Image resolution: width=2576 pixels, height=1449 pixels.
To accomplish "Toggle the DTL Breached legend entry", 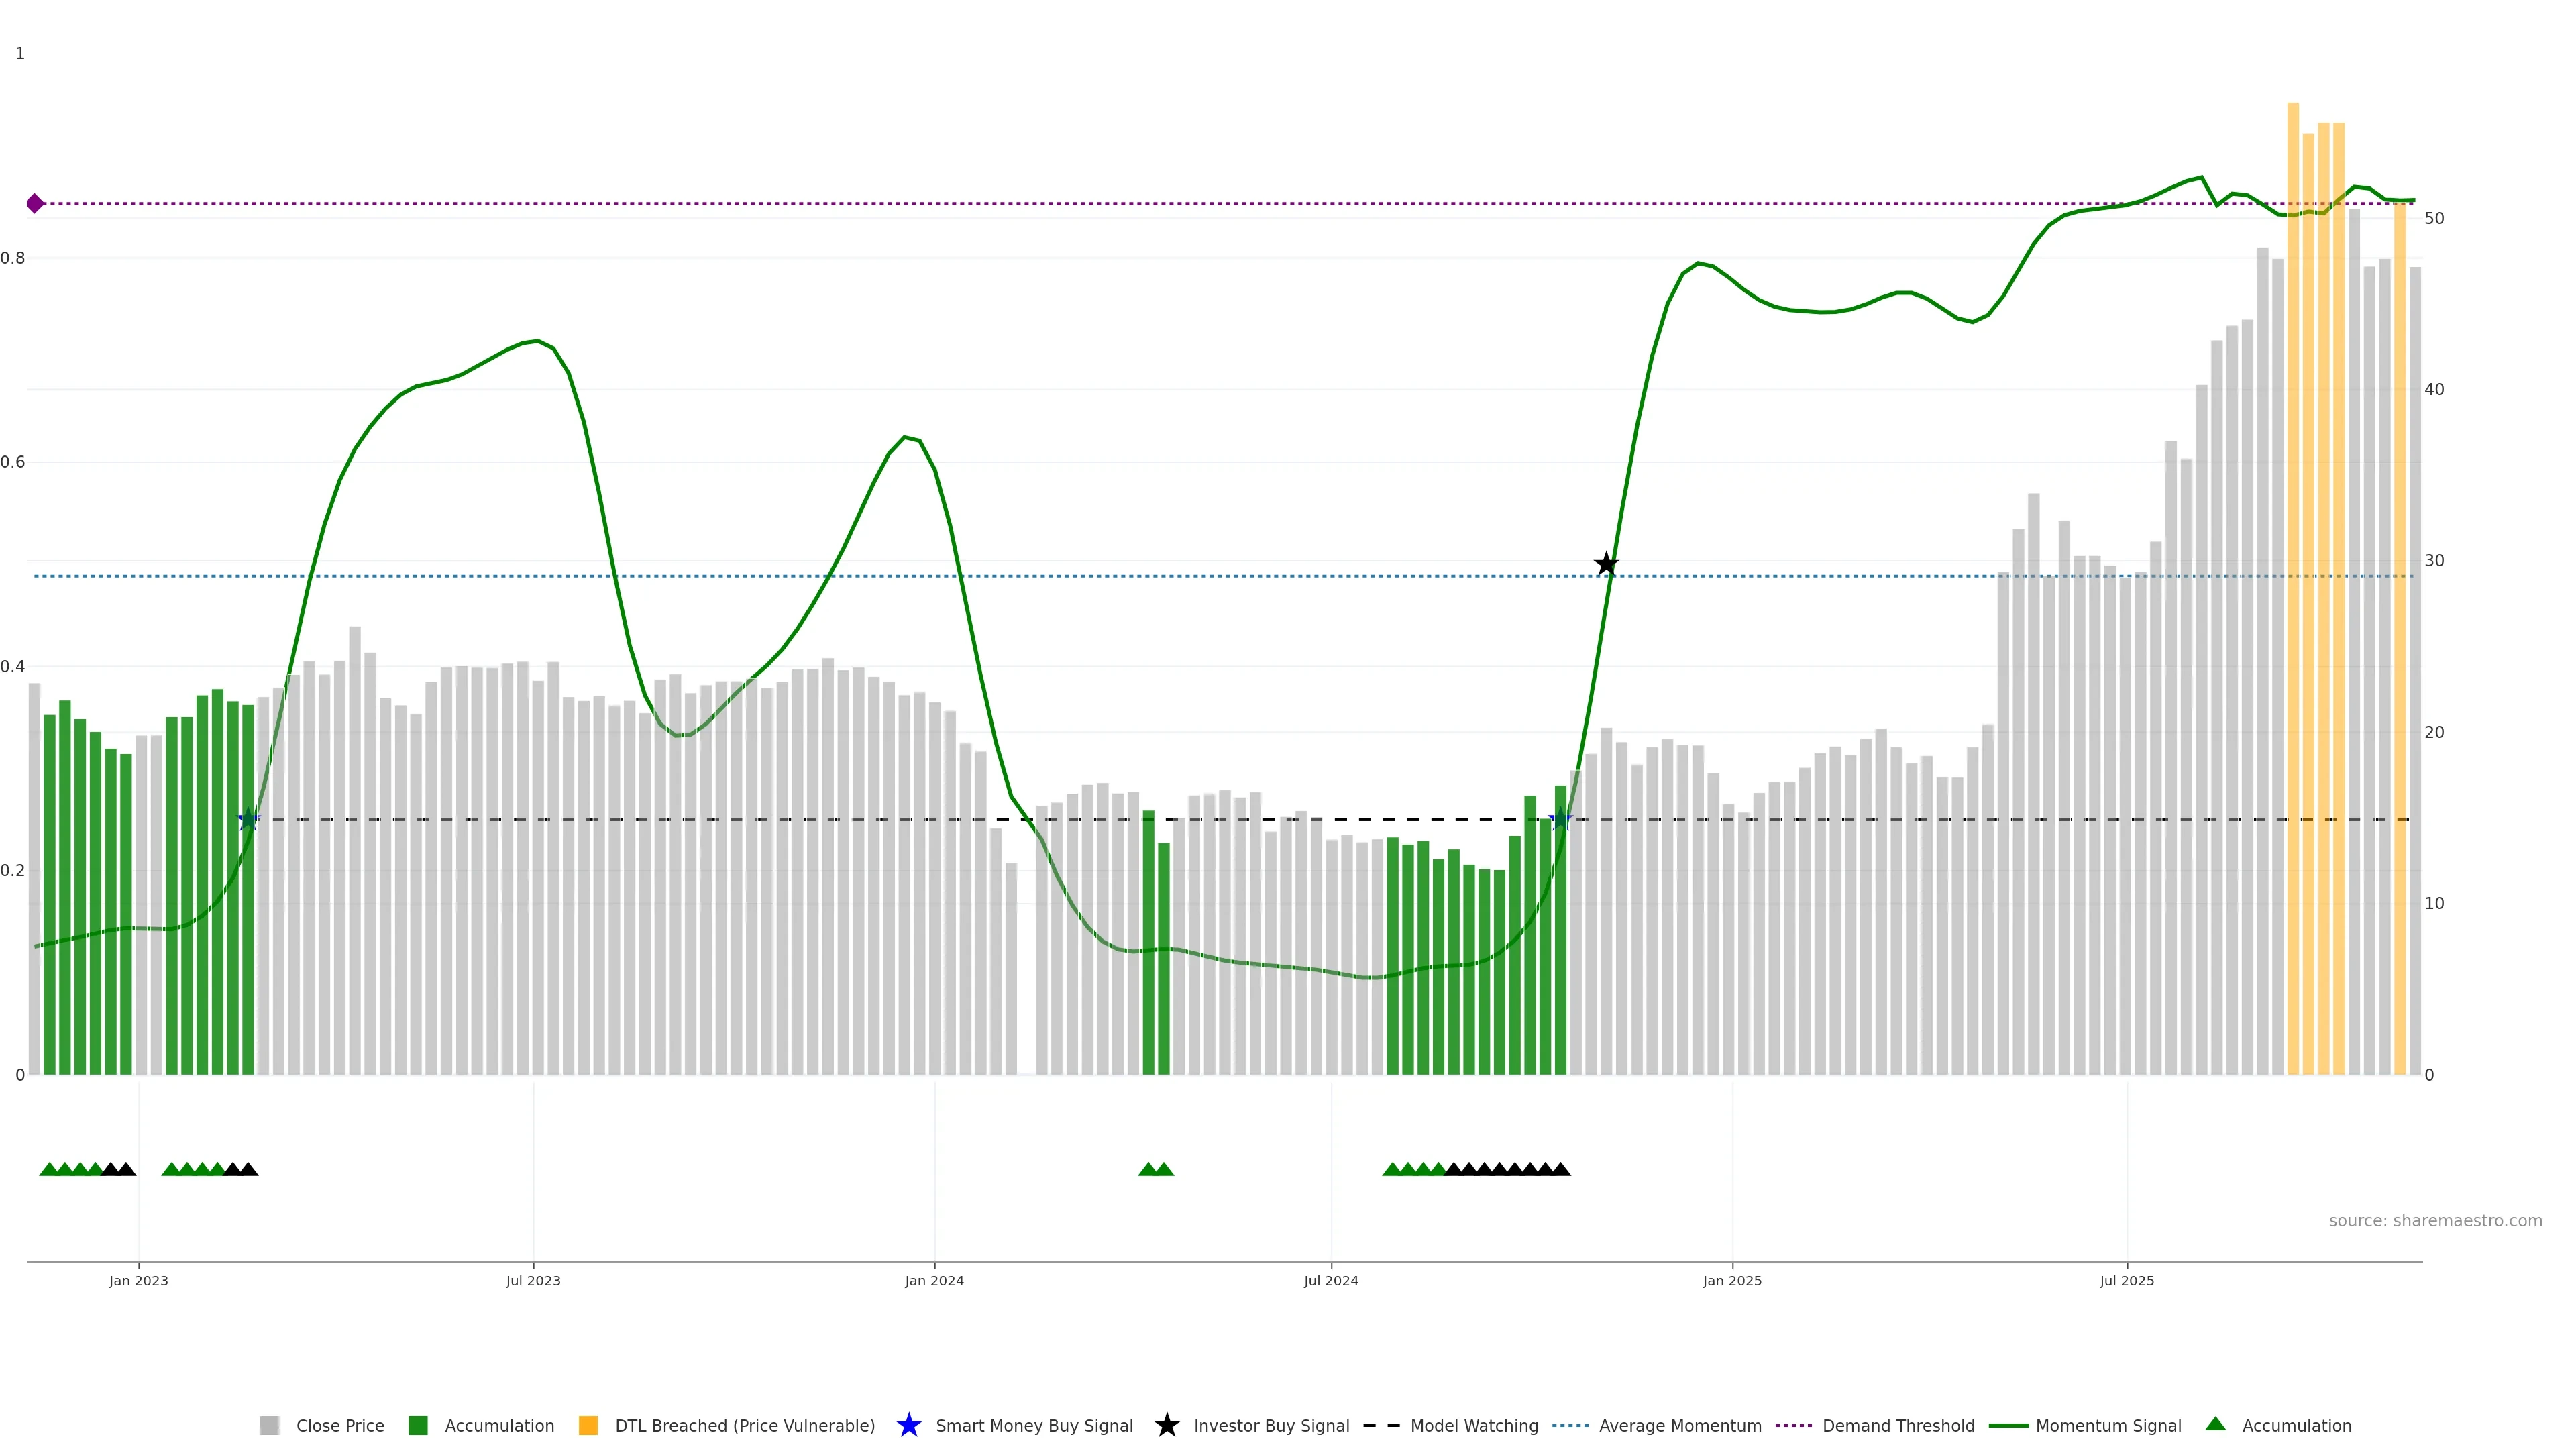I will click(744, 1425).
